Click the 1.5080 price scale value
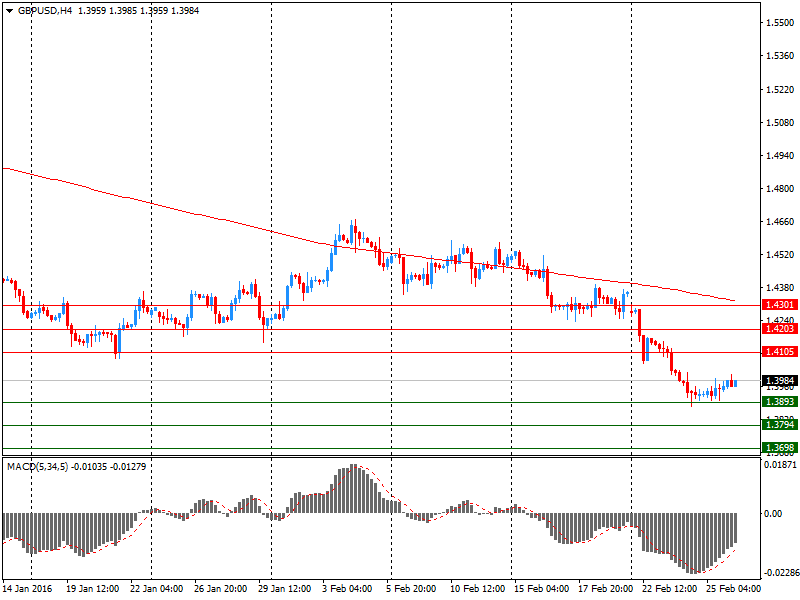 (x=781, y=122)
